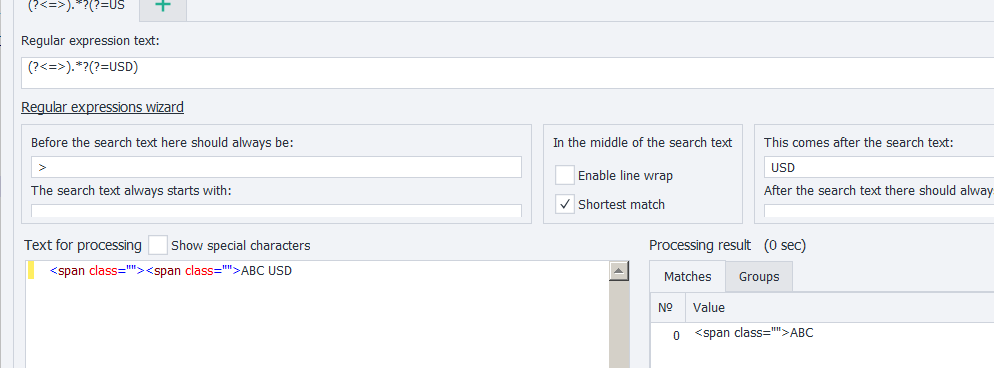Enable line wrap checkbox
The image size is (994, 368).
tap(565, 175)
